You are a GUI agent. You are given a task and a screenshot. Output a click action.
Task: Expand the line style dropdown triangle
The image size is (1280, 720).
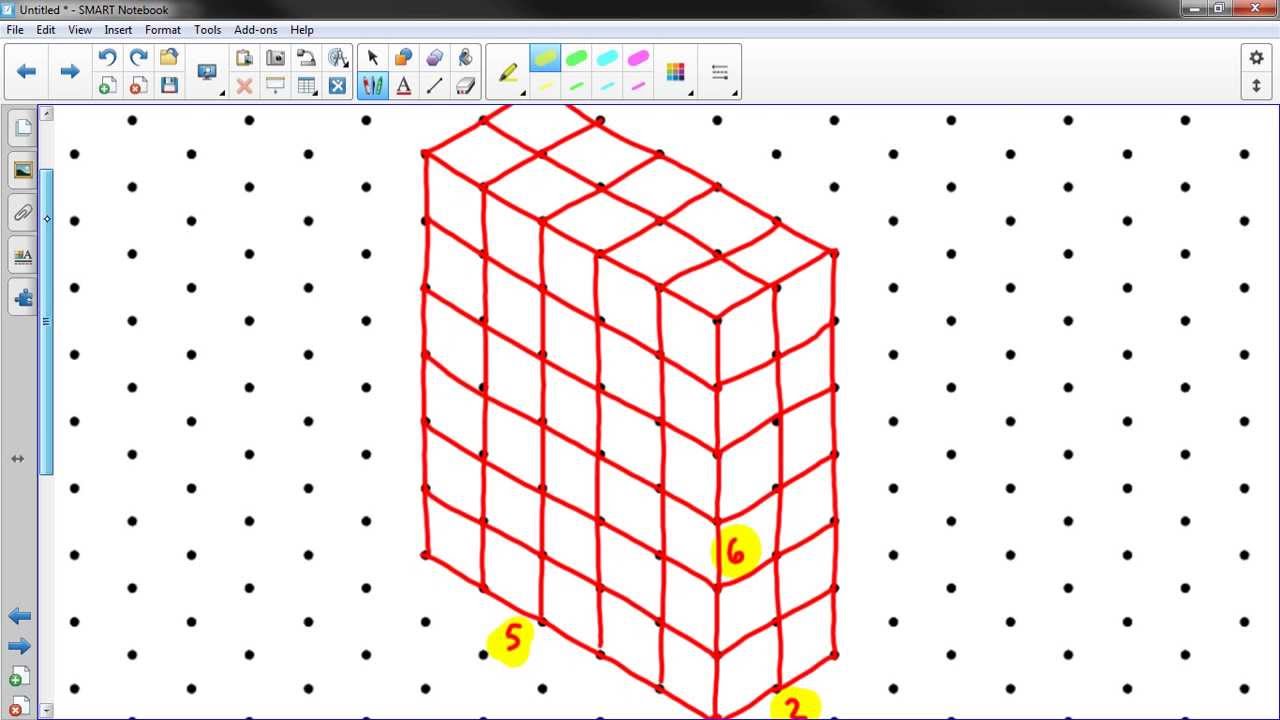[x=735, y=94]
